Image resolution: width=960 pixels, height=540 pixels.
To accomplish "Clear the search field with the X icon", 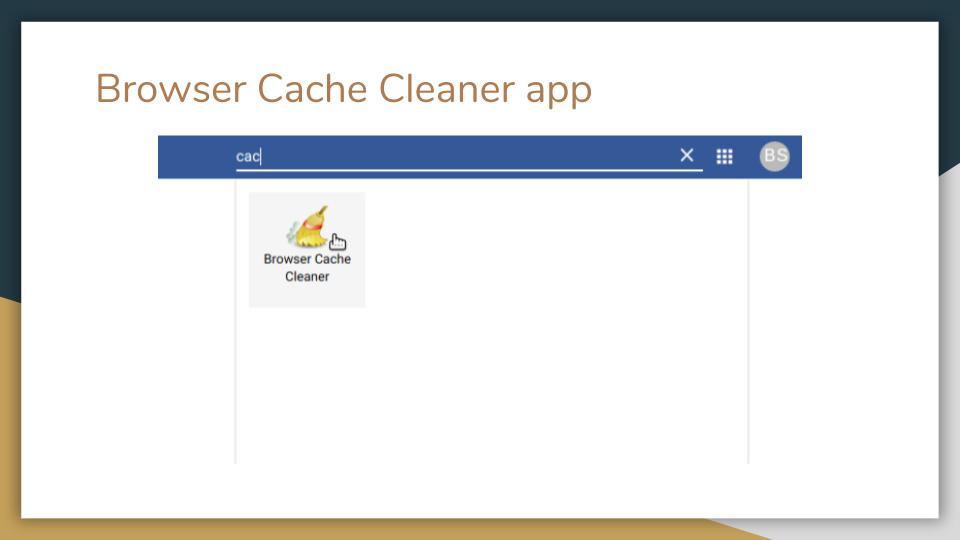I will coord(686,156).
